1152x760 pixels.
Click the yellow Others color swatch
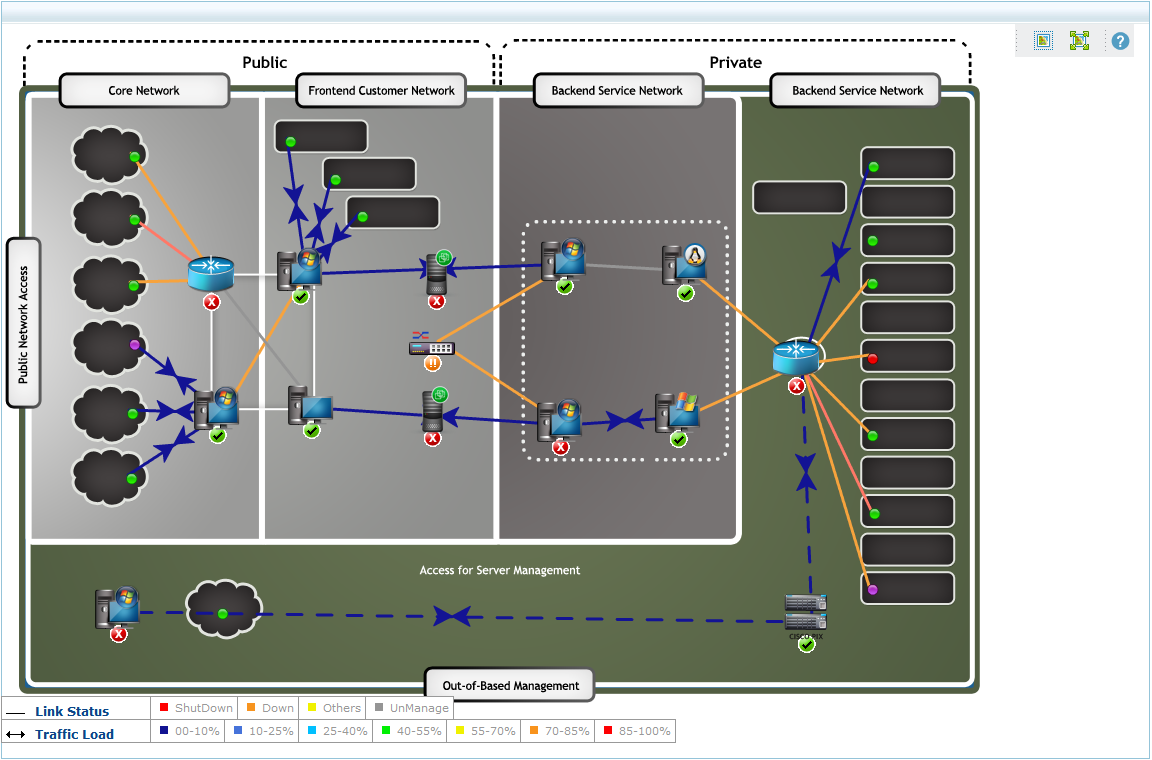pos(312,707)
